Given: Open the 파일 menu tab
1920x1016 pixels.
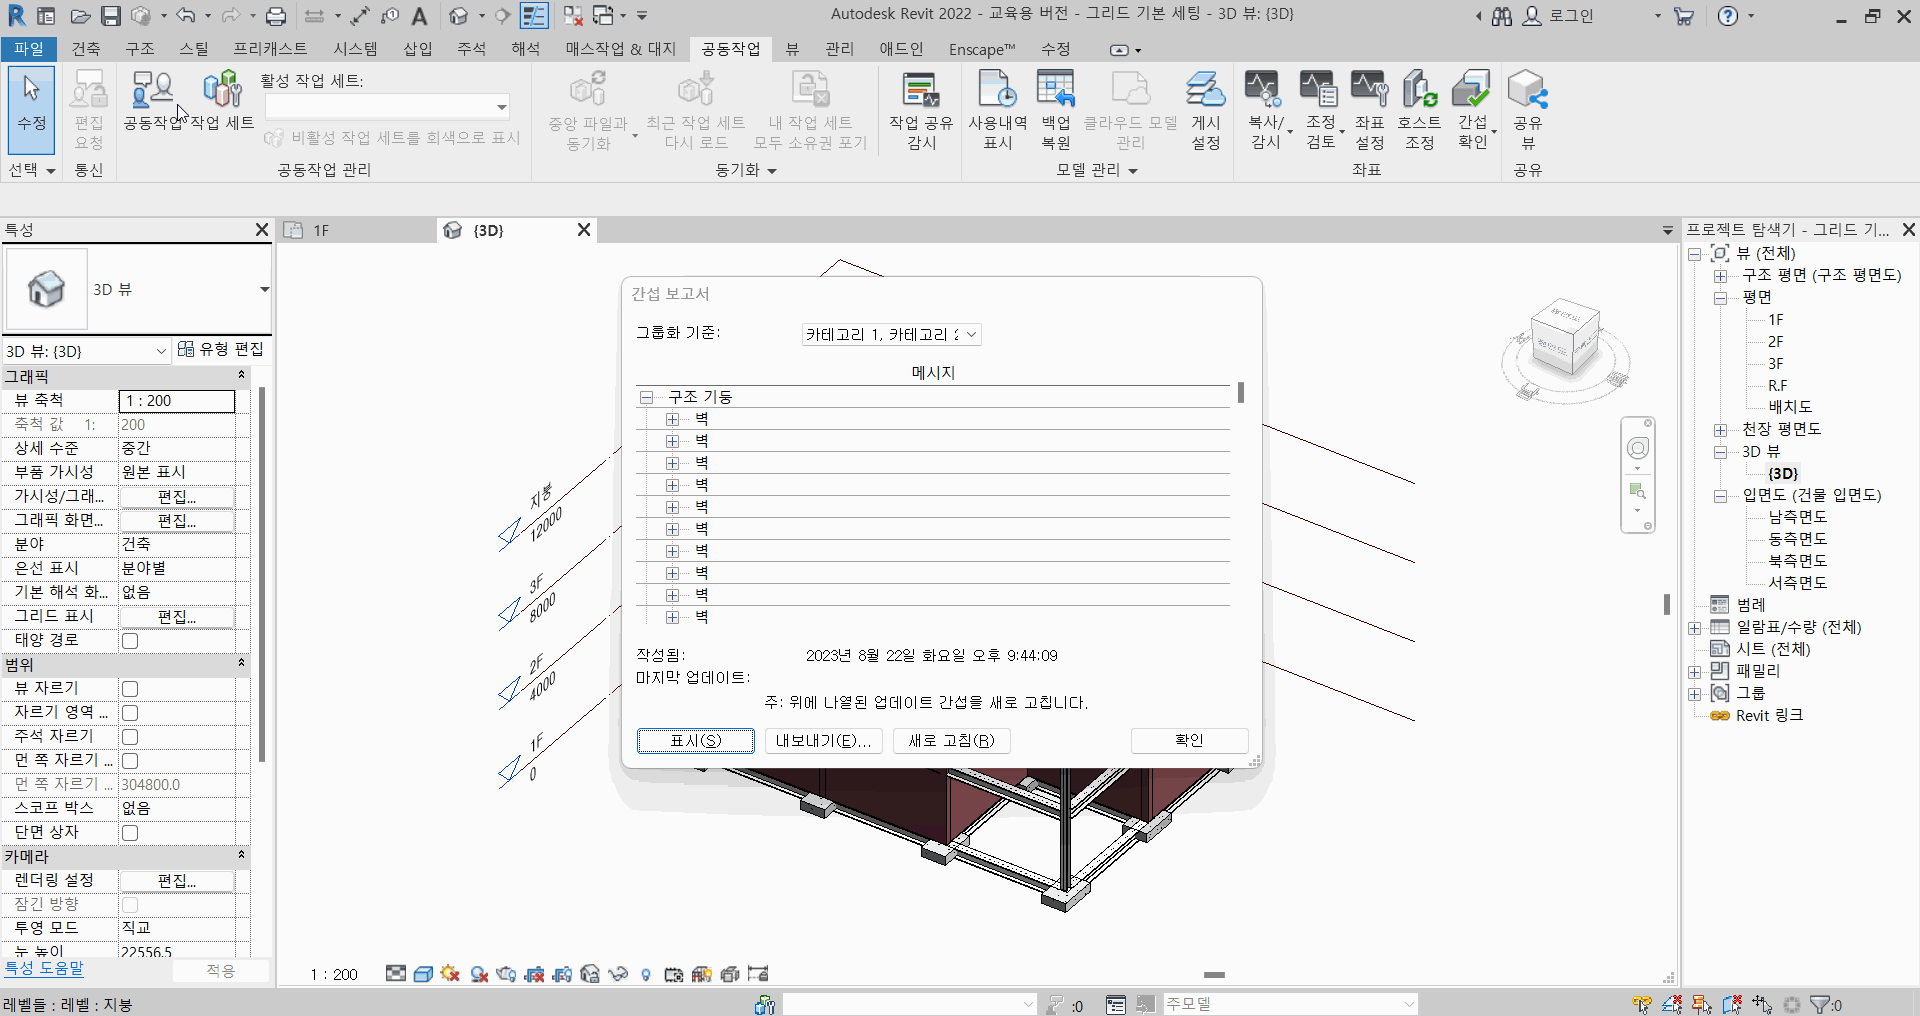Looking at the screenshot, I should (28, 49).
